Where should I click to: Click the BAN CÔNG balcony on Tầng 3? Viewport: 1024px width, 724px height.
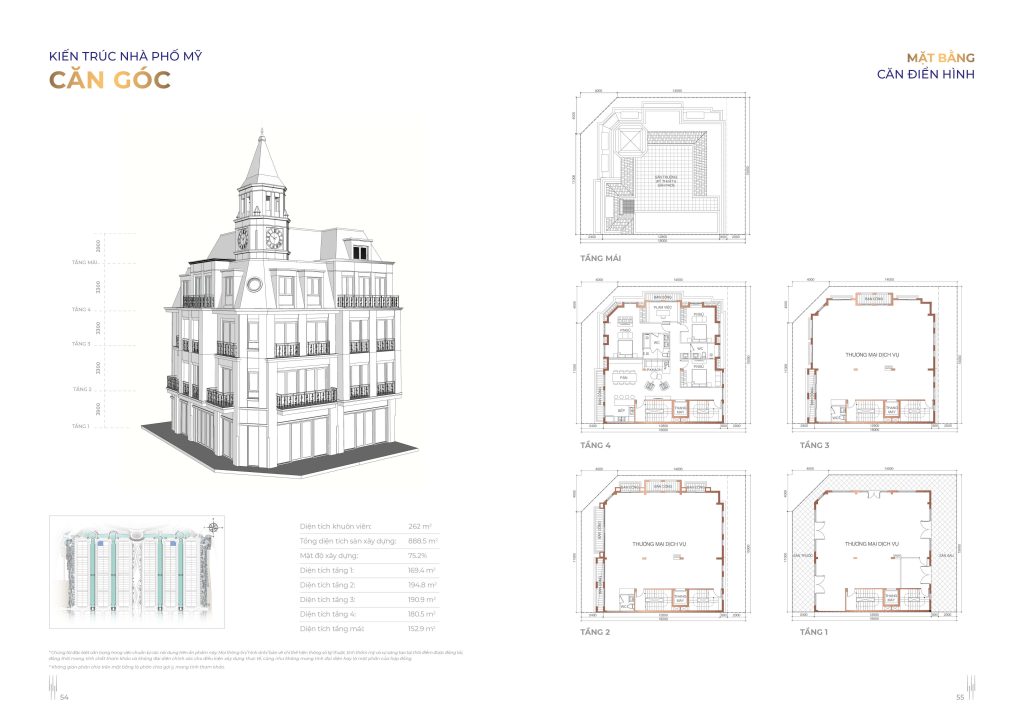pos(873,298)
